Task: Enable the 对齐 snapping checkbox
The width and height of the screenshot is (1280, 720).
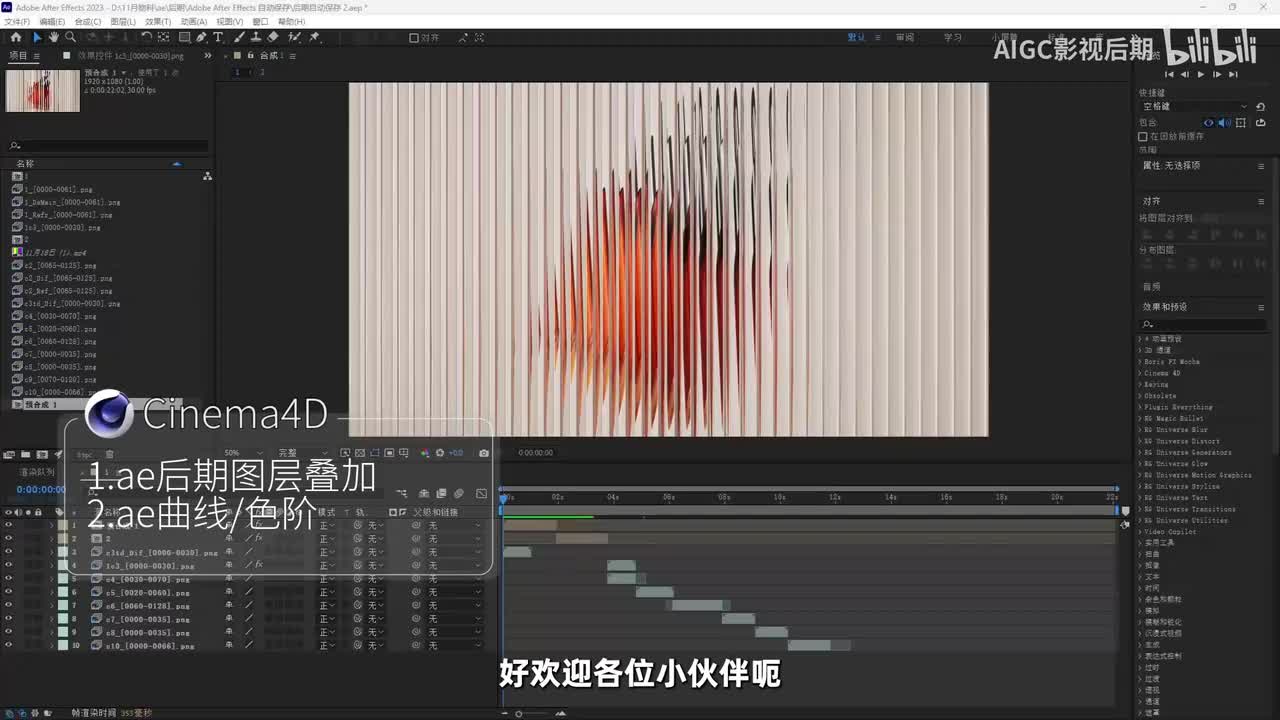Action: point(414,38)
